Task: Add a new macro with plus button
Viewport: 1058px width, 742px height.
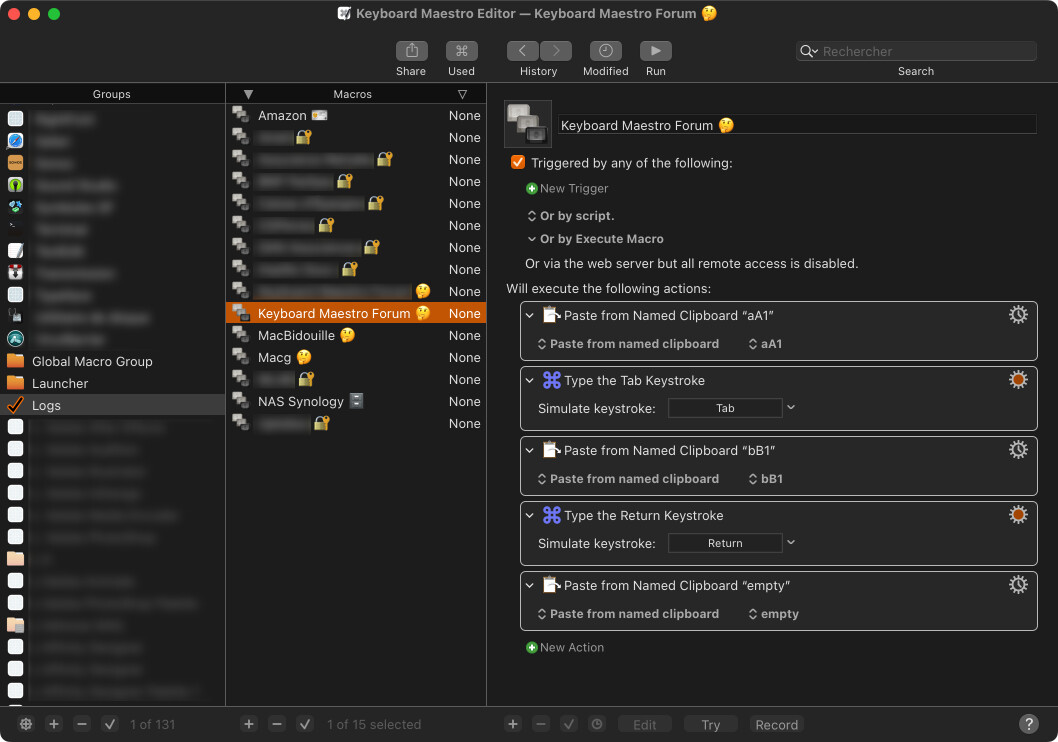Action: coord(249,724)
